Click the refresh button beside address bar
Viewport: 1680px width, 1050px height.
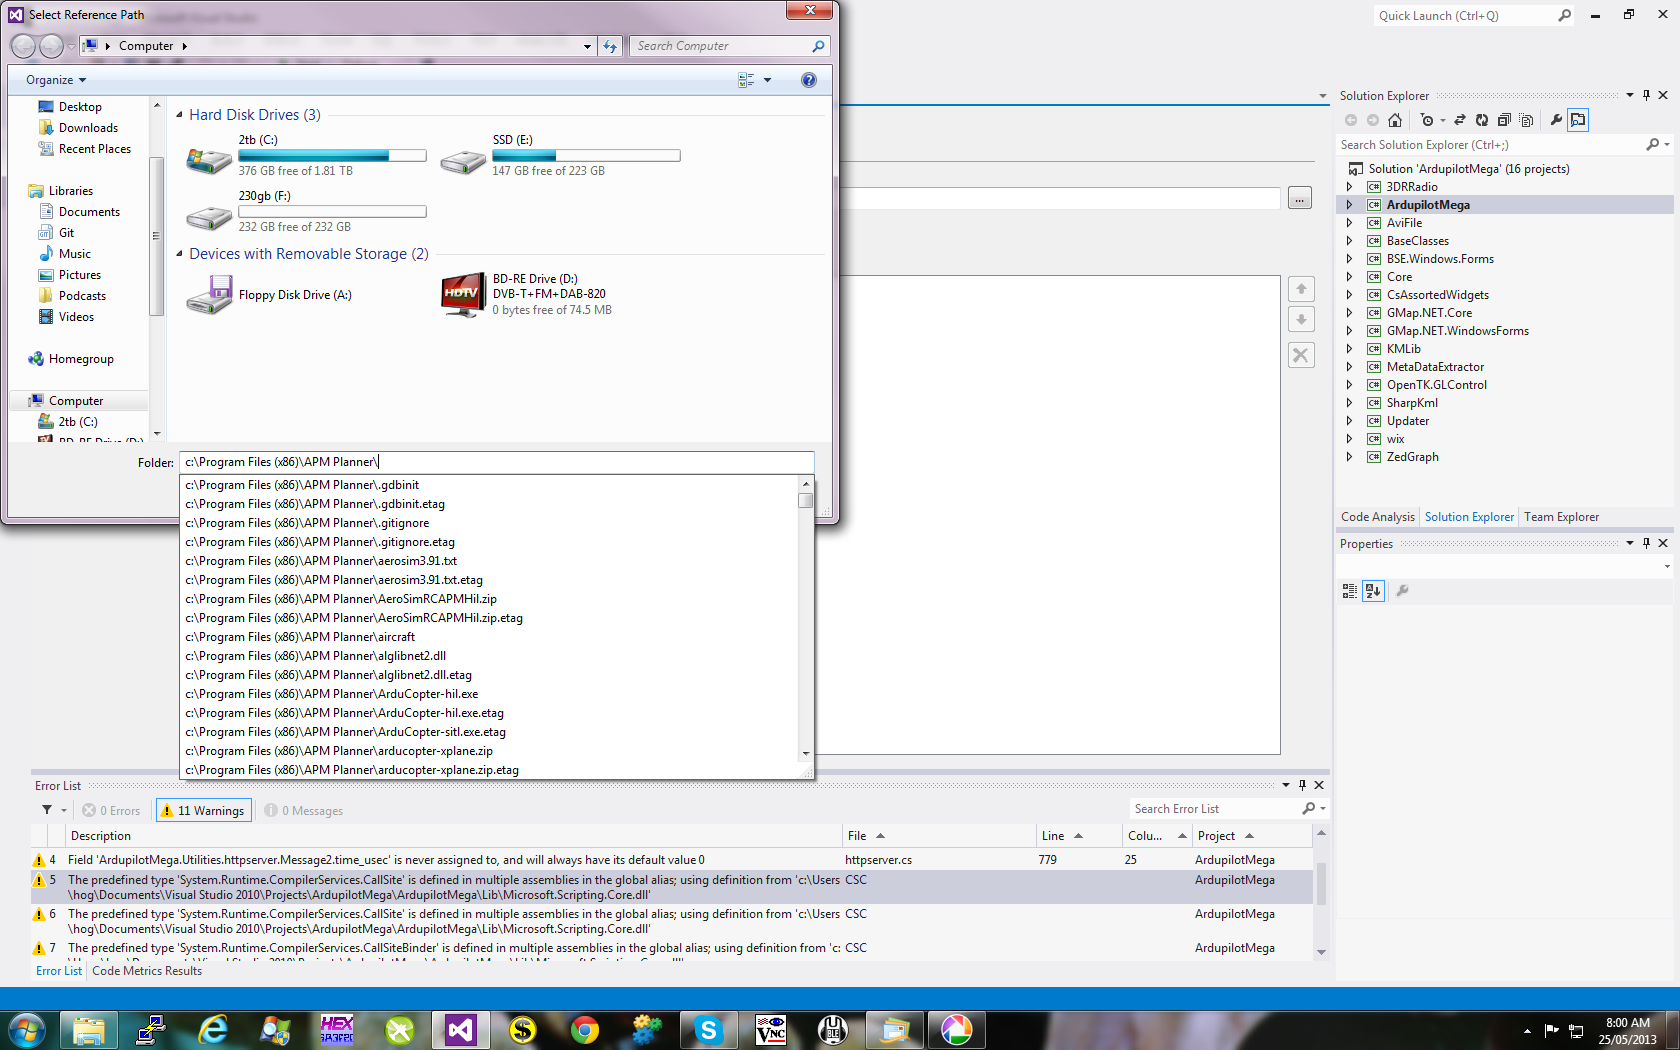(x=610, y=46)
